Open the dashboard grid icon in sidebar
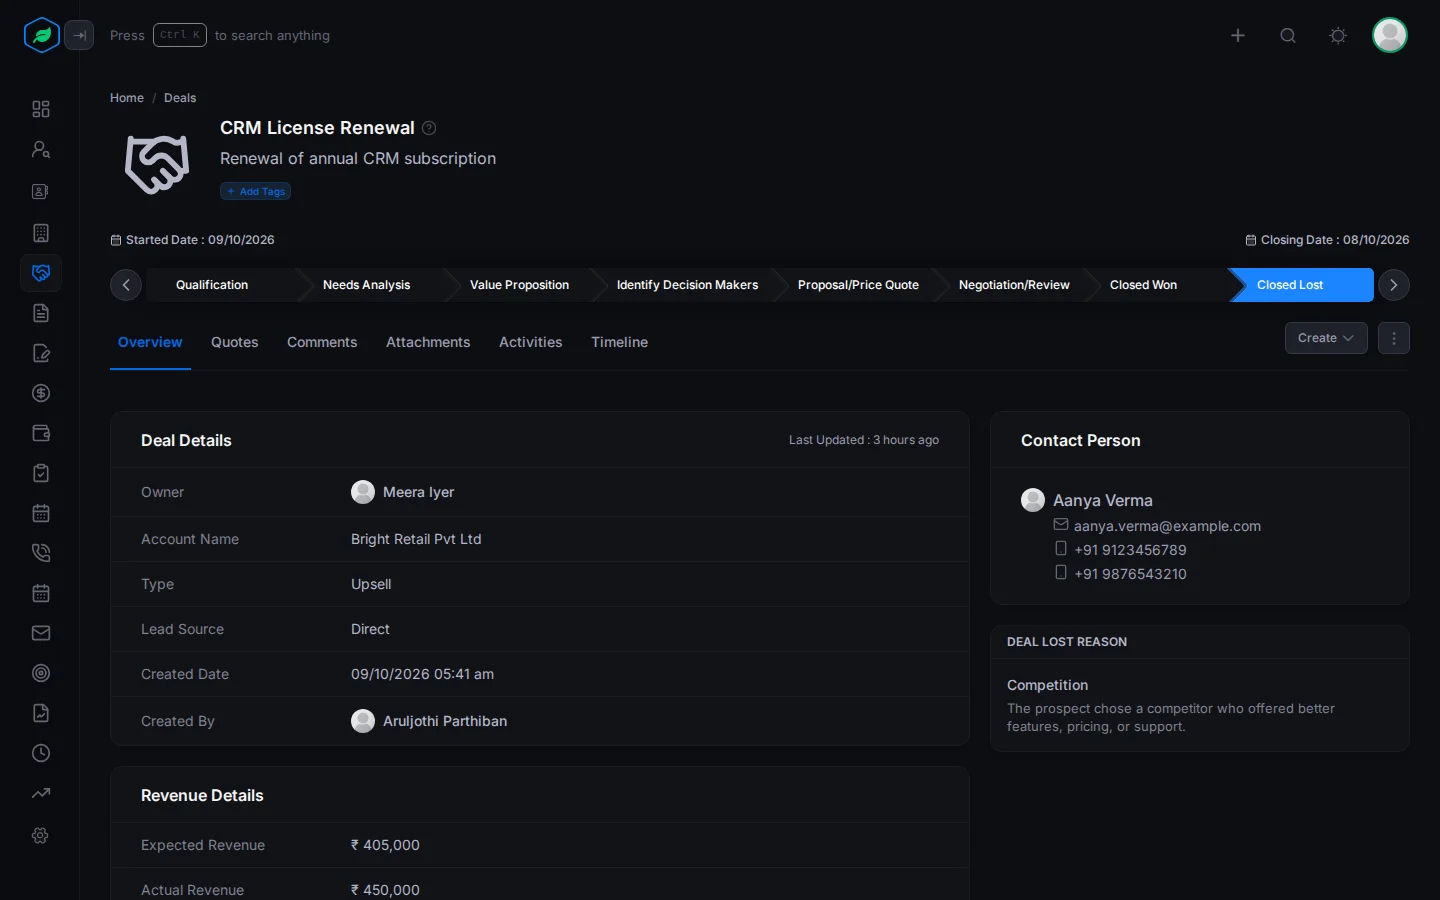The height and width of the screenshot is (900, 1440). 41,109
